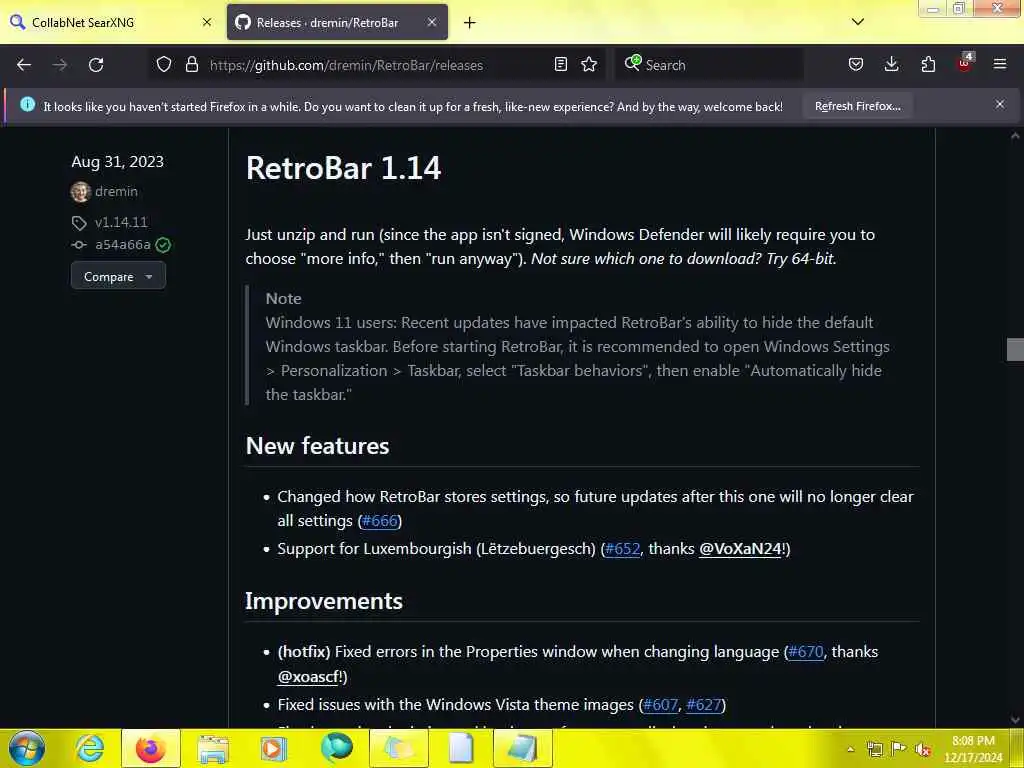
Task: Open the Save to Pocket icon
Action: point(856,65)
